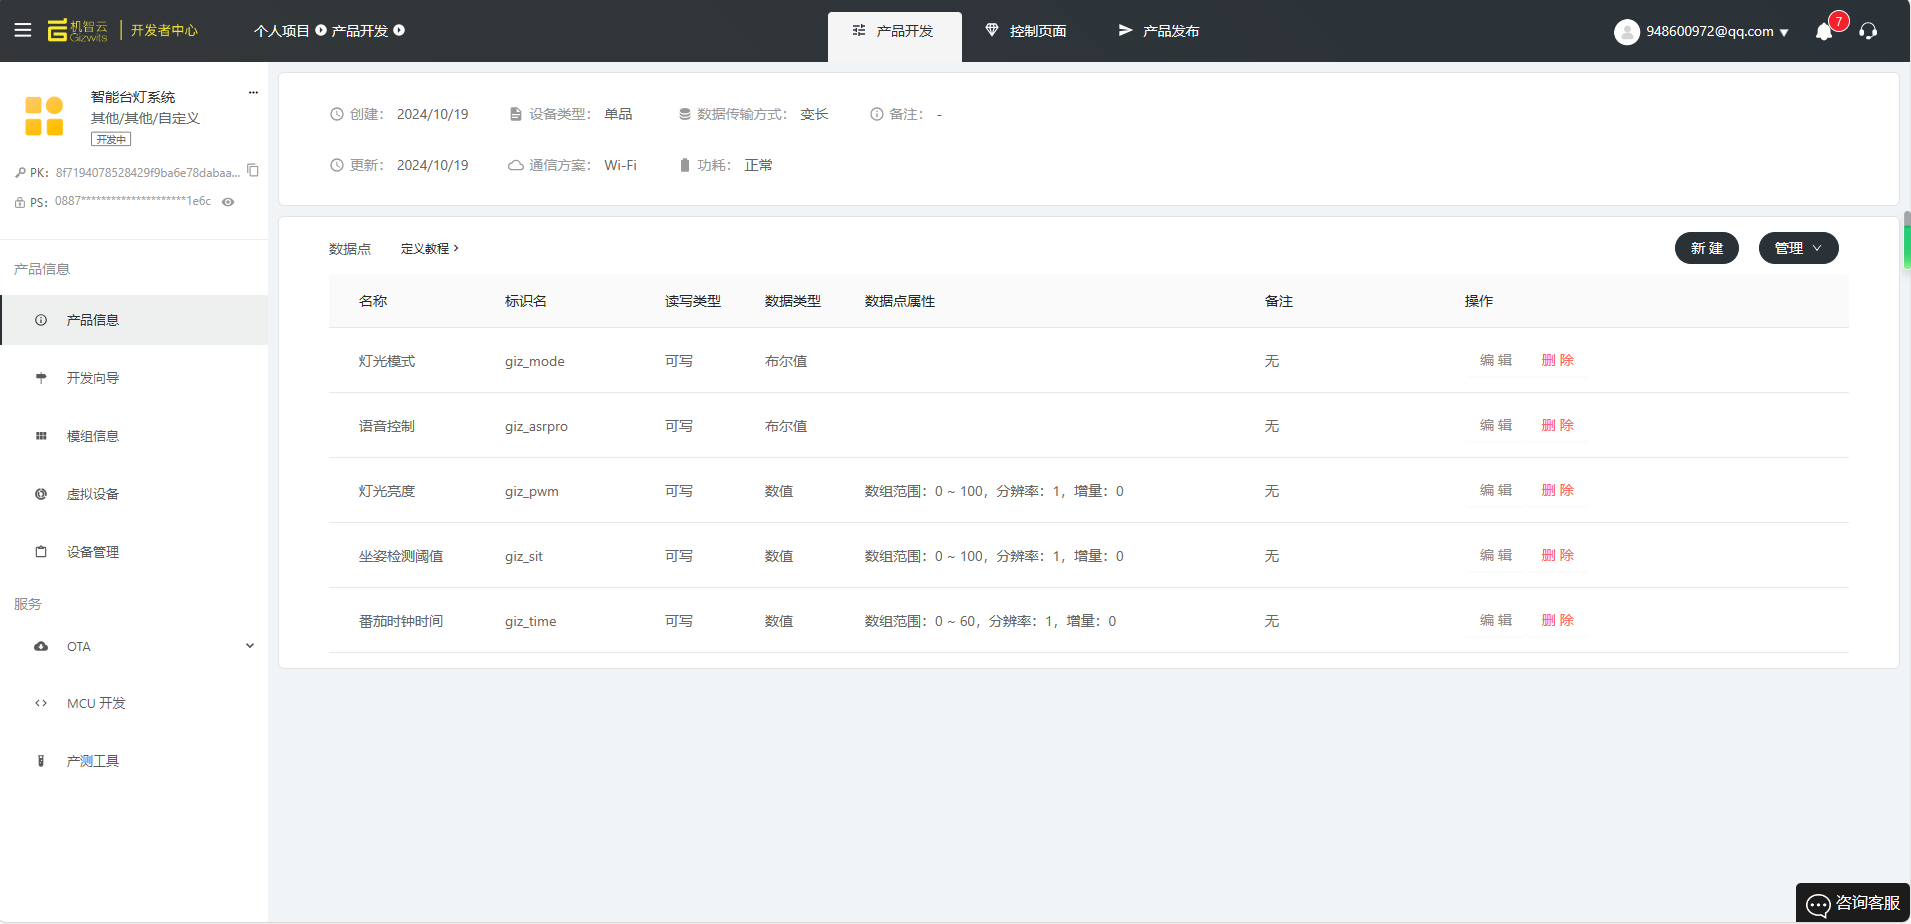Screen dimensions: 1911x924
Task: Edit the 灯光亮度 data point
Action: [x=1495, y=490]
